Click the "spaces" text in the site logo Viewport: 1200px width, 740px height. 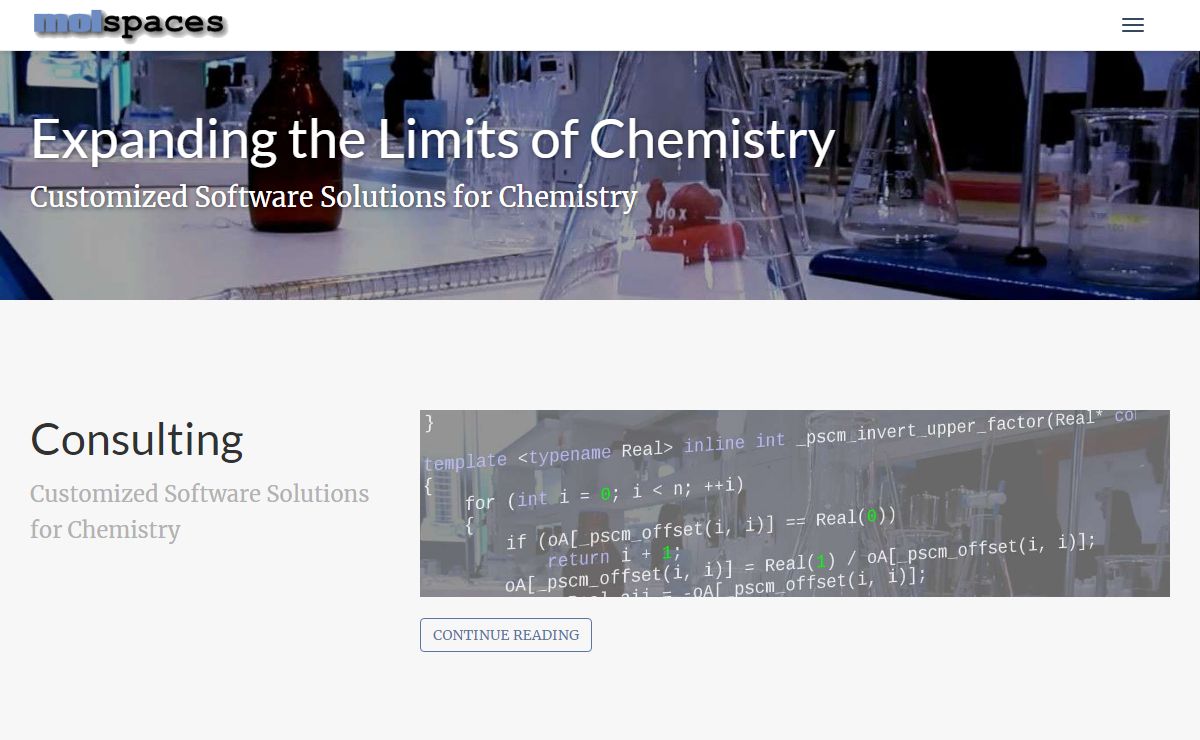coord(159,25)
